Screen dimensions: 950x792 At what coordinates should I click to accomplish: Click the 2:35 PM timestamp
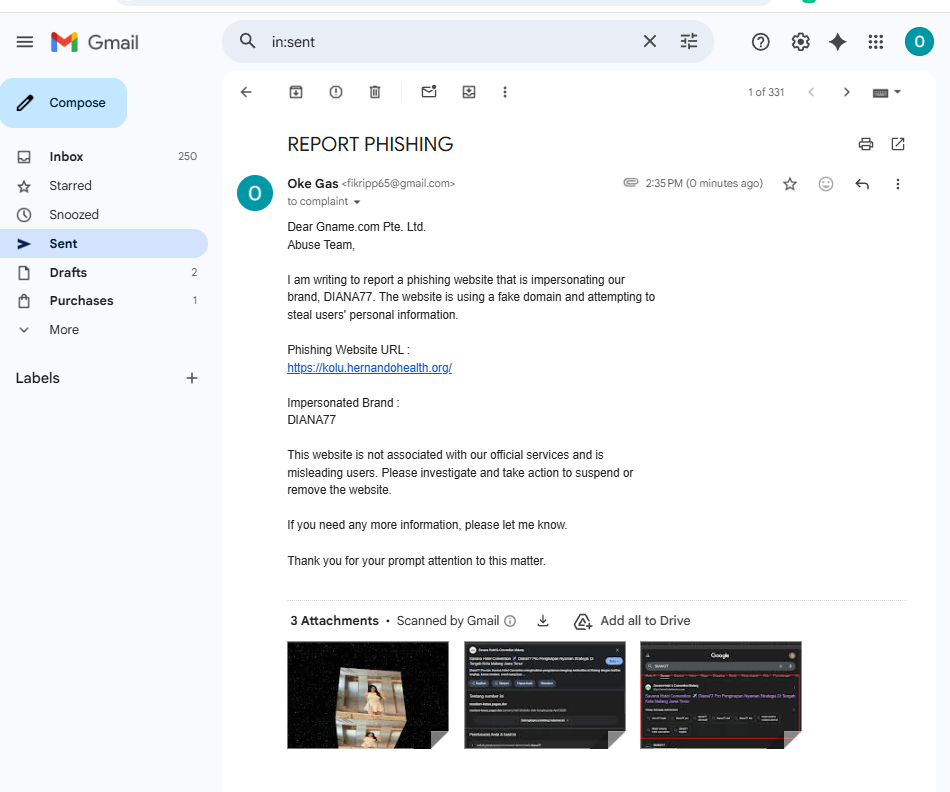(x=704, y=184)
